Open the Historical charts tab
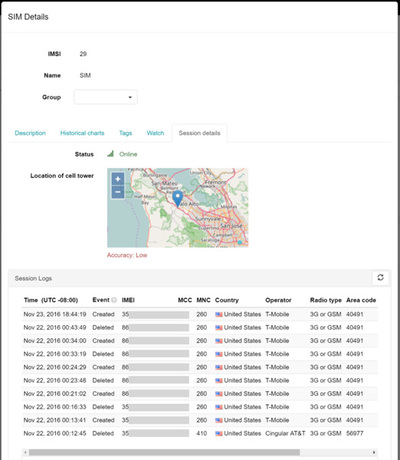This screenshot has height=460, width=400. pyautogui.click(x=82, y=133)
